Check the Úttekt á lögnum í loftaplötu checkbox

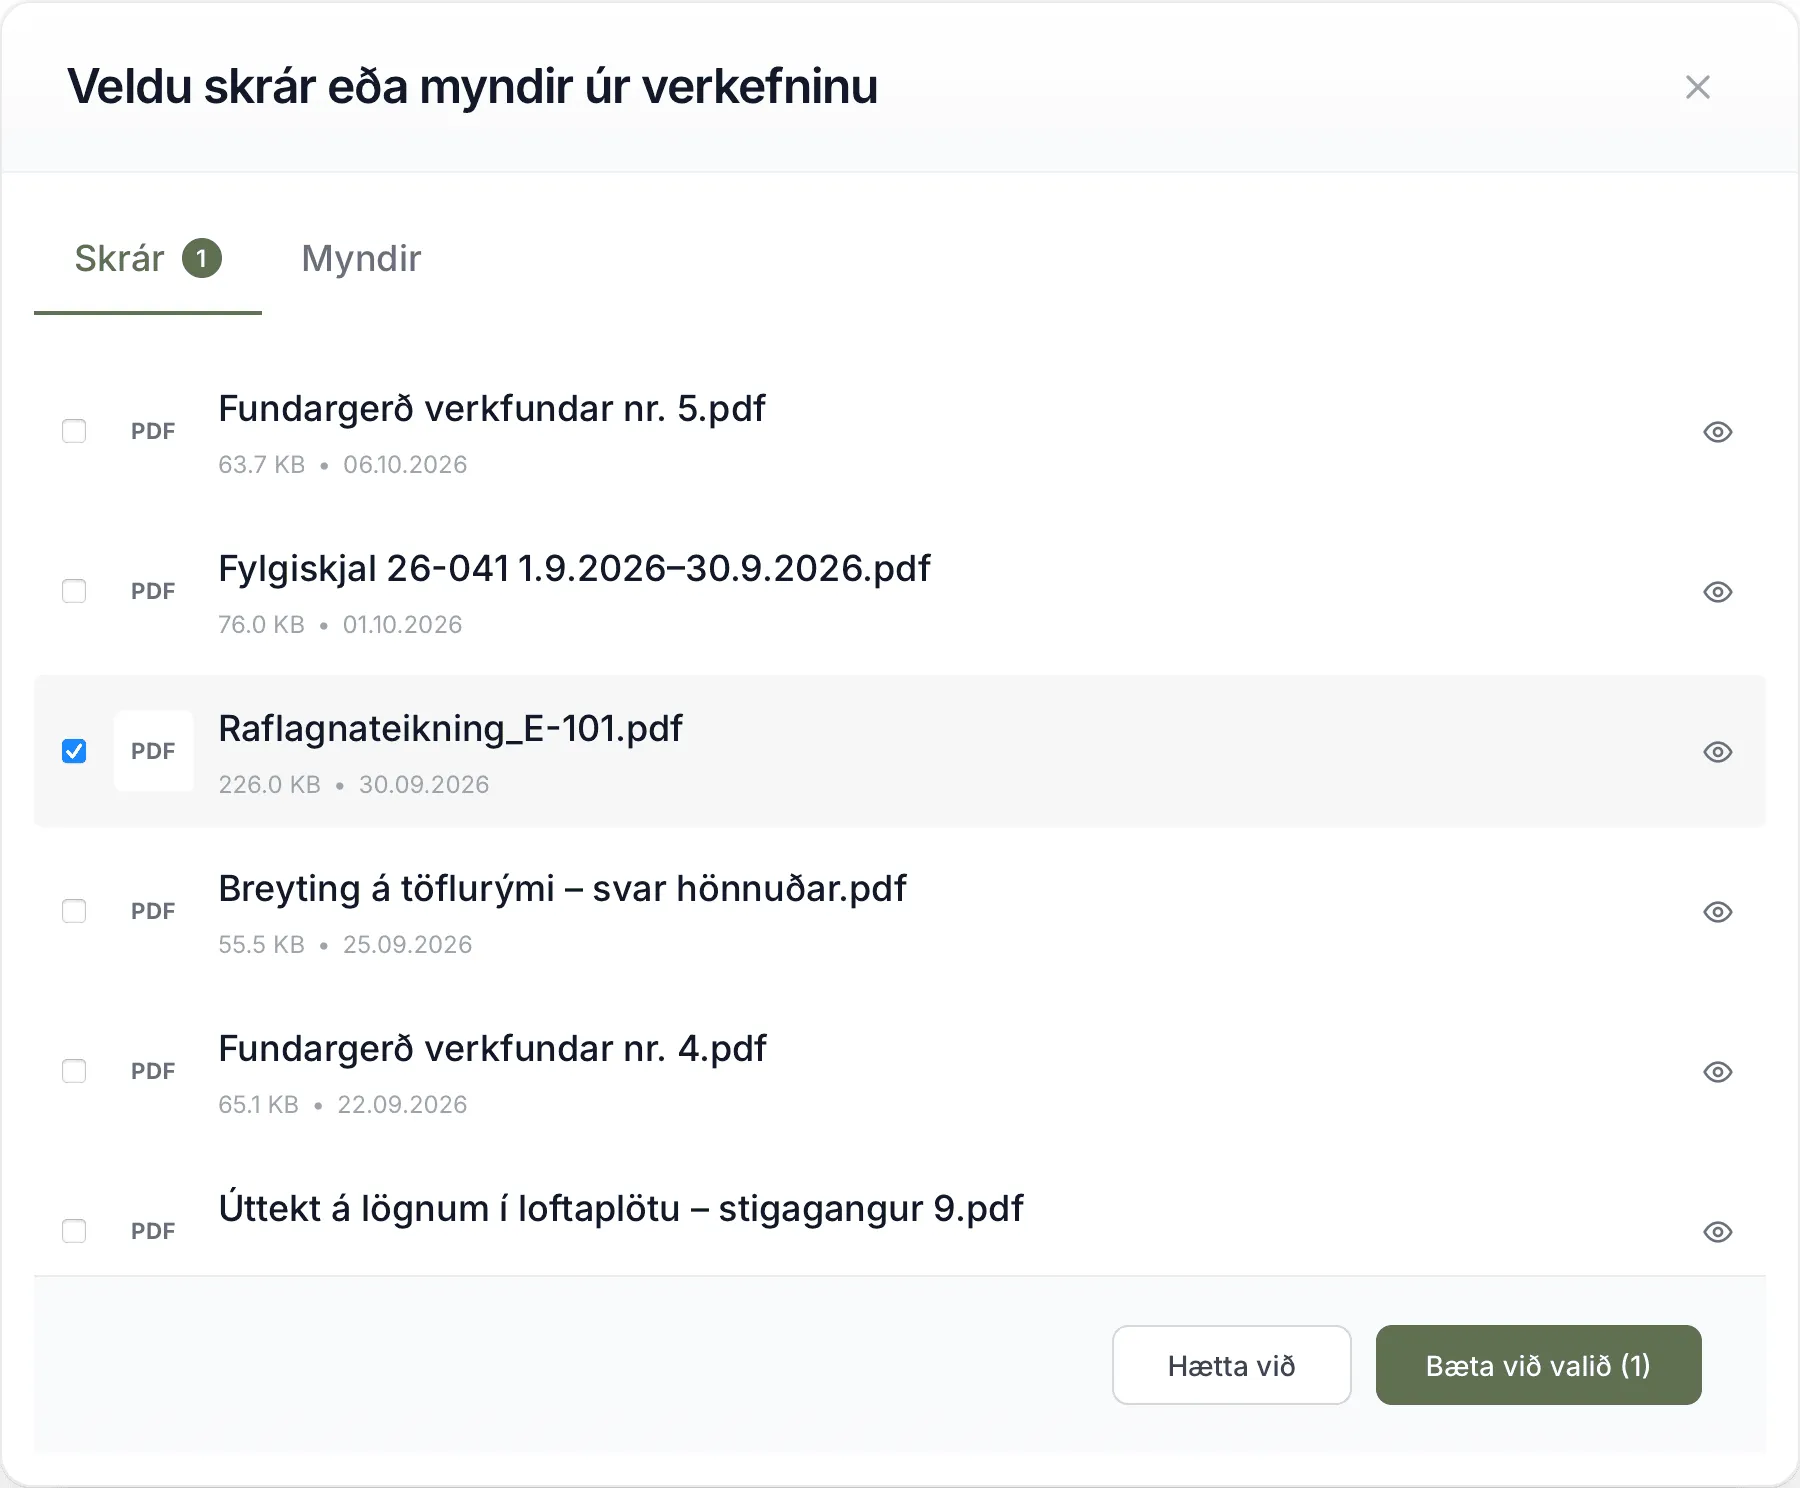pyautogui.click(x=74, y=1231)
